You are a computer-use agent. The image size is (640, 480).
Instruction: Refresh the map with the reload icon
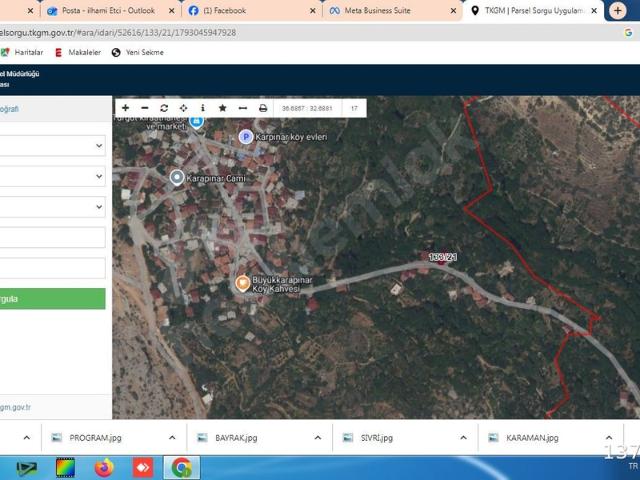pos(164,108)
